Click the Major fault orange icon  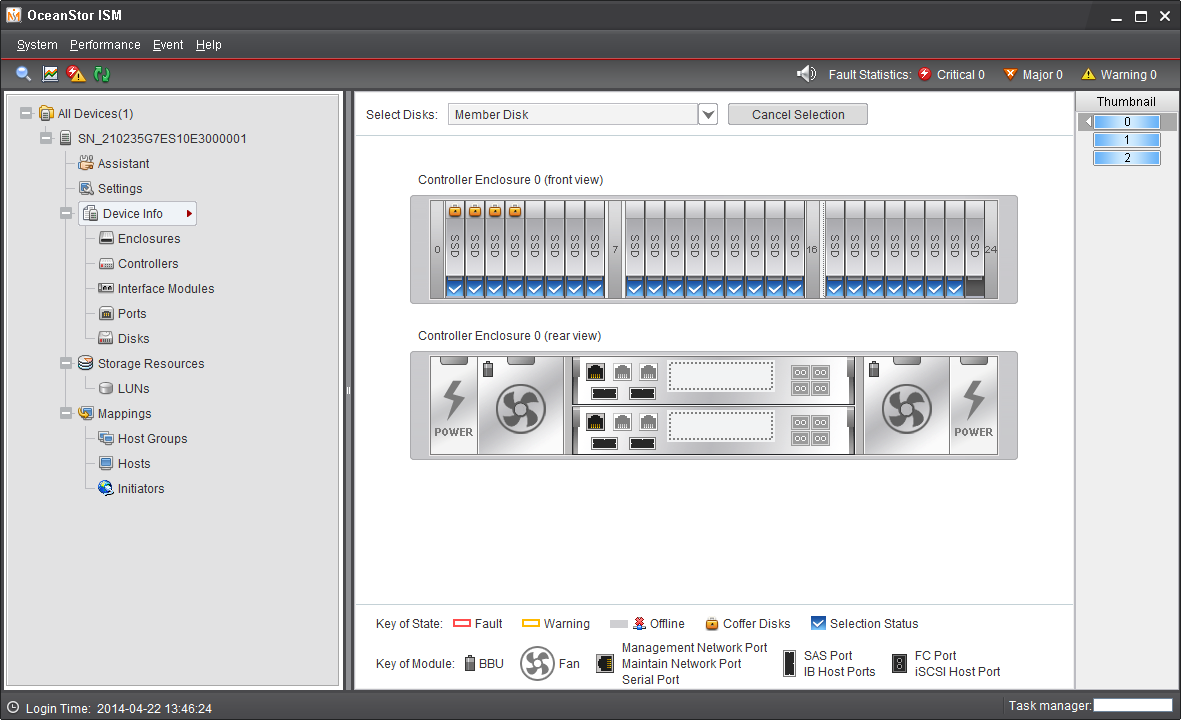(x=1010, y=74)
